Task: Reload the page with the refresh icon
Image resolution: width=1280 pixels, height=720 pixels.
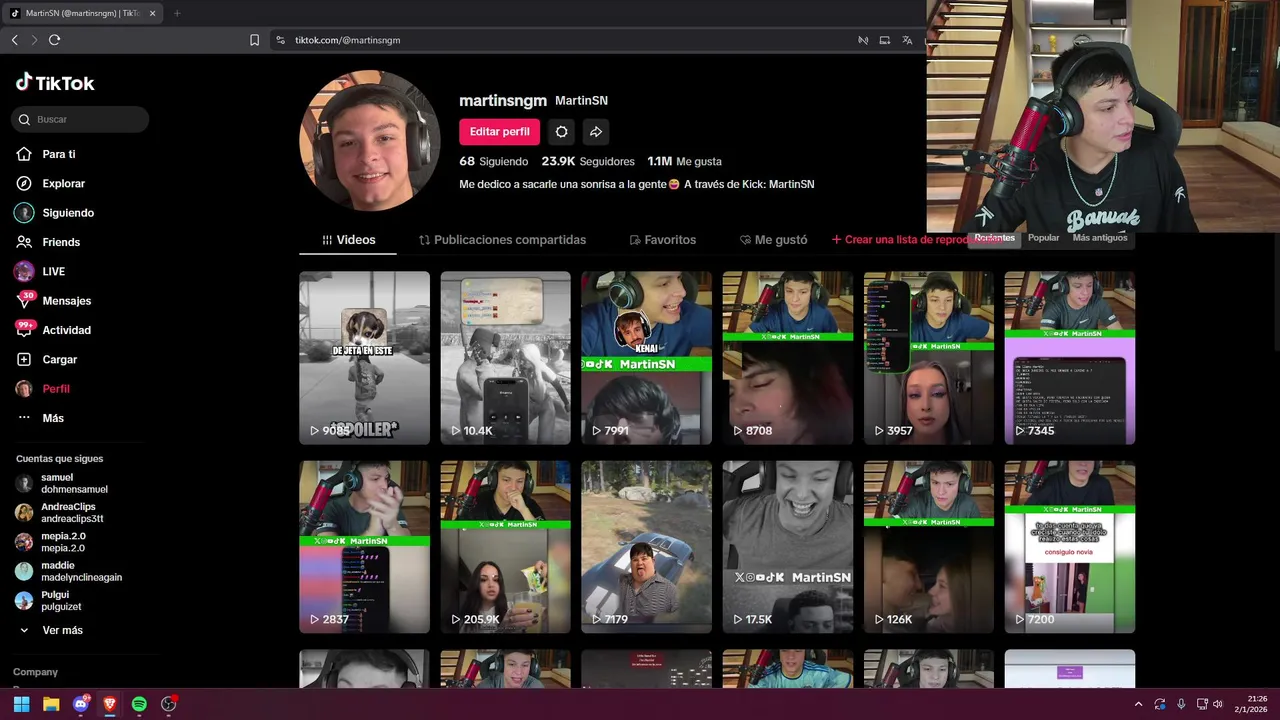Action: pyautogui.click(x=54, y=40)
